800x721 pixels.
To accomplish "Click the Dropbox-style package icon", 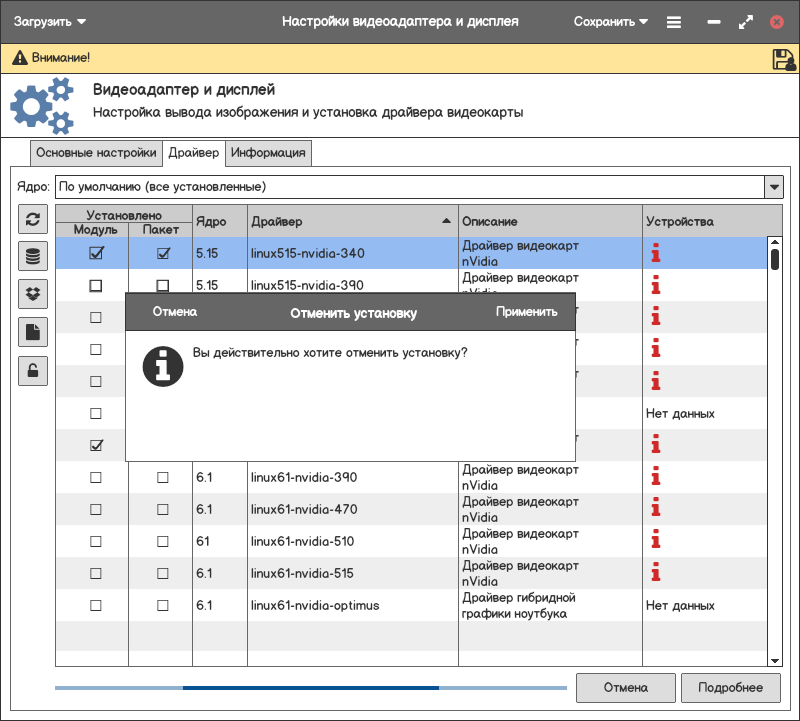I will (x=33, y=294).
